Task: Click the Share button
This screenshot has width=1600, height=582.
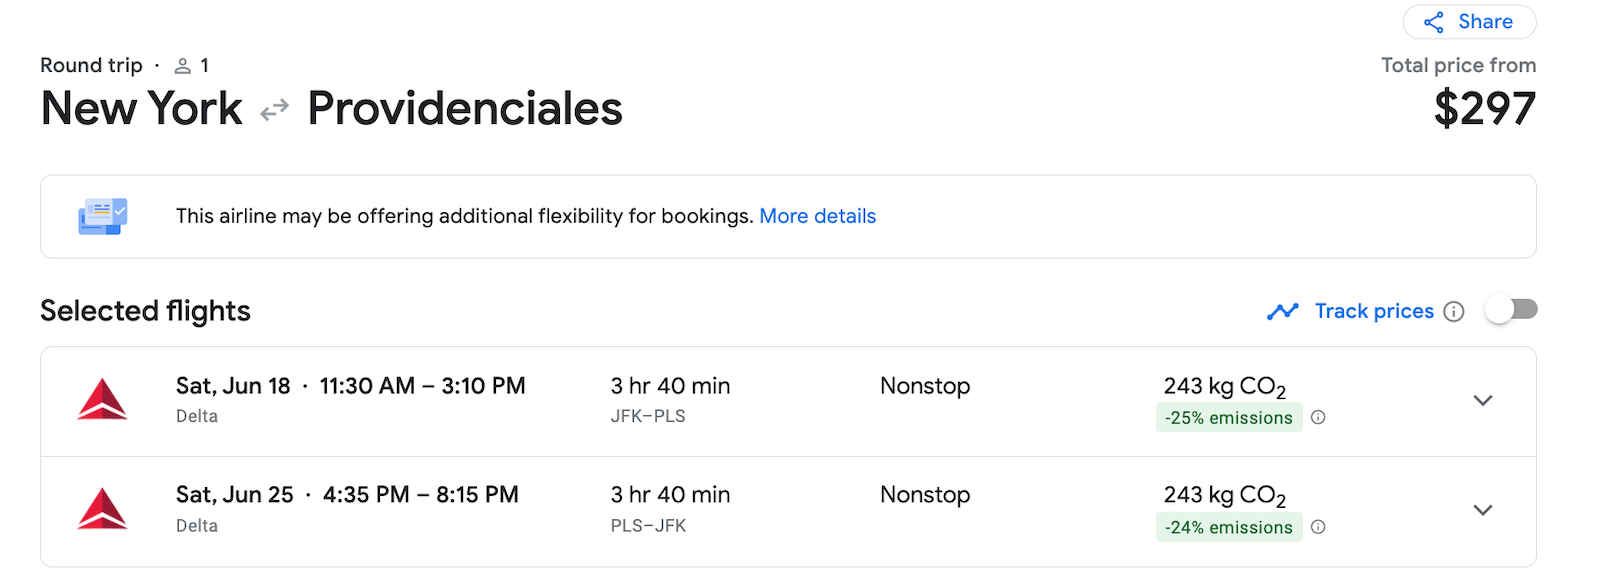Action: pos(1468,21)
